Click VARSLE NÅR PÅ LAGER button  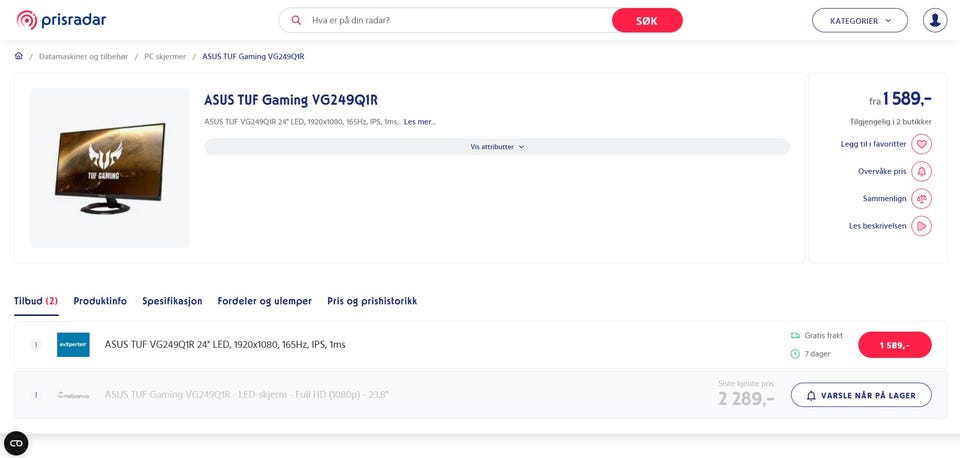(861, 395)
